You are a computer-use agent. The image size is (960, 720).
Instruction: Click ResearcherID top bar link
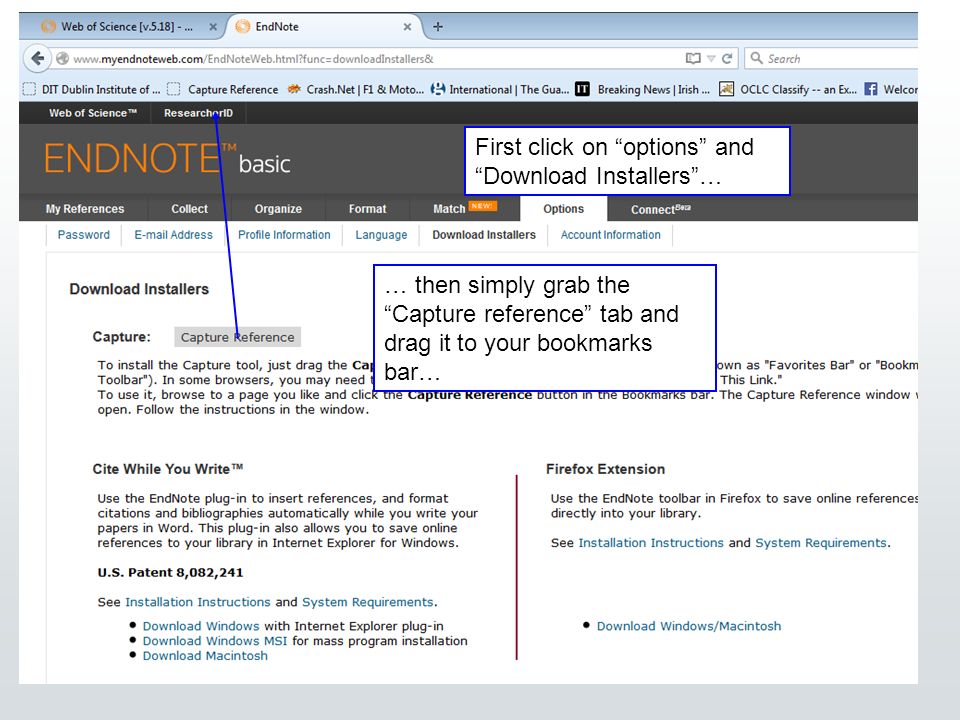[198, 113]
